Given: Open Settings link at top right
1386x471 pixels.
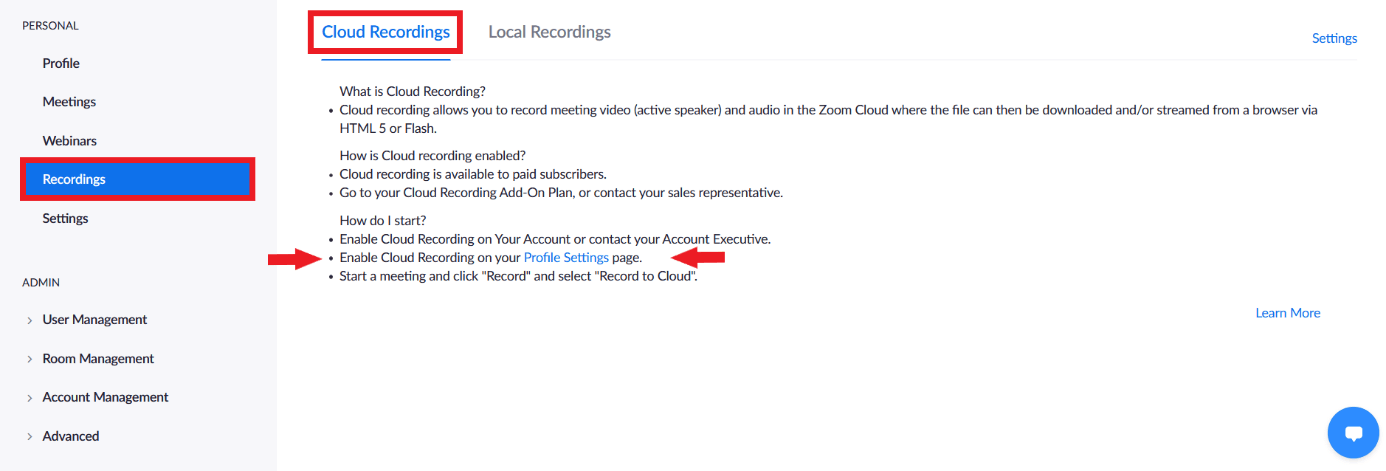Looking at the screenshot, I should [x=1334, y=38].
